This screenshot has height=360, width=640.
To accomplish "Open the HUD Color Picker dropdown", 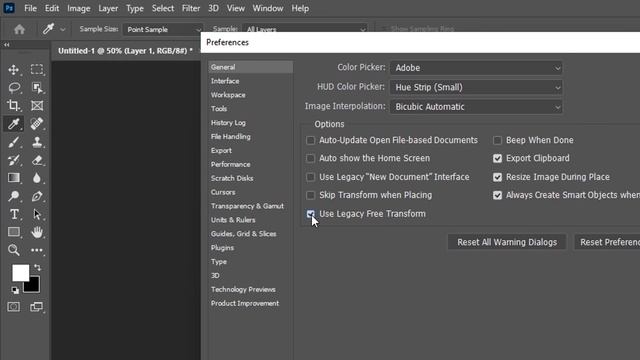I will pyautogui.click(x=476, y=87).
